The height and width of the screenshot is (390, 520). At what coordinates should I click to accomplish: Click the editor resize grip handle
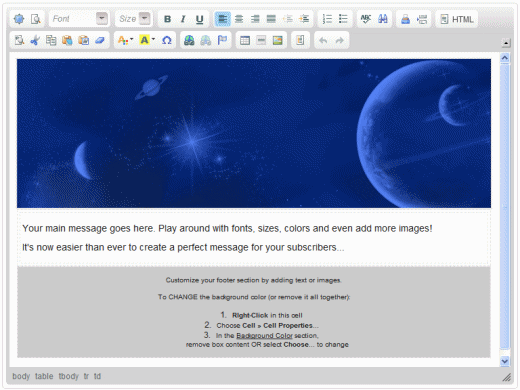tap(507, 377)
